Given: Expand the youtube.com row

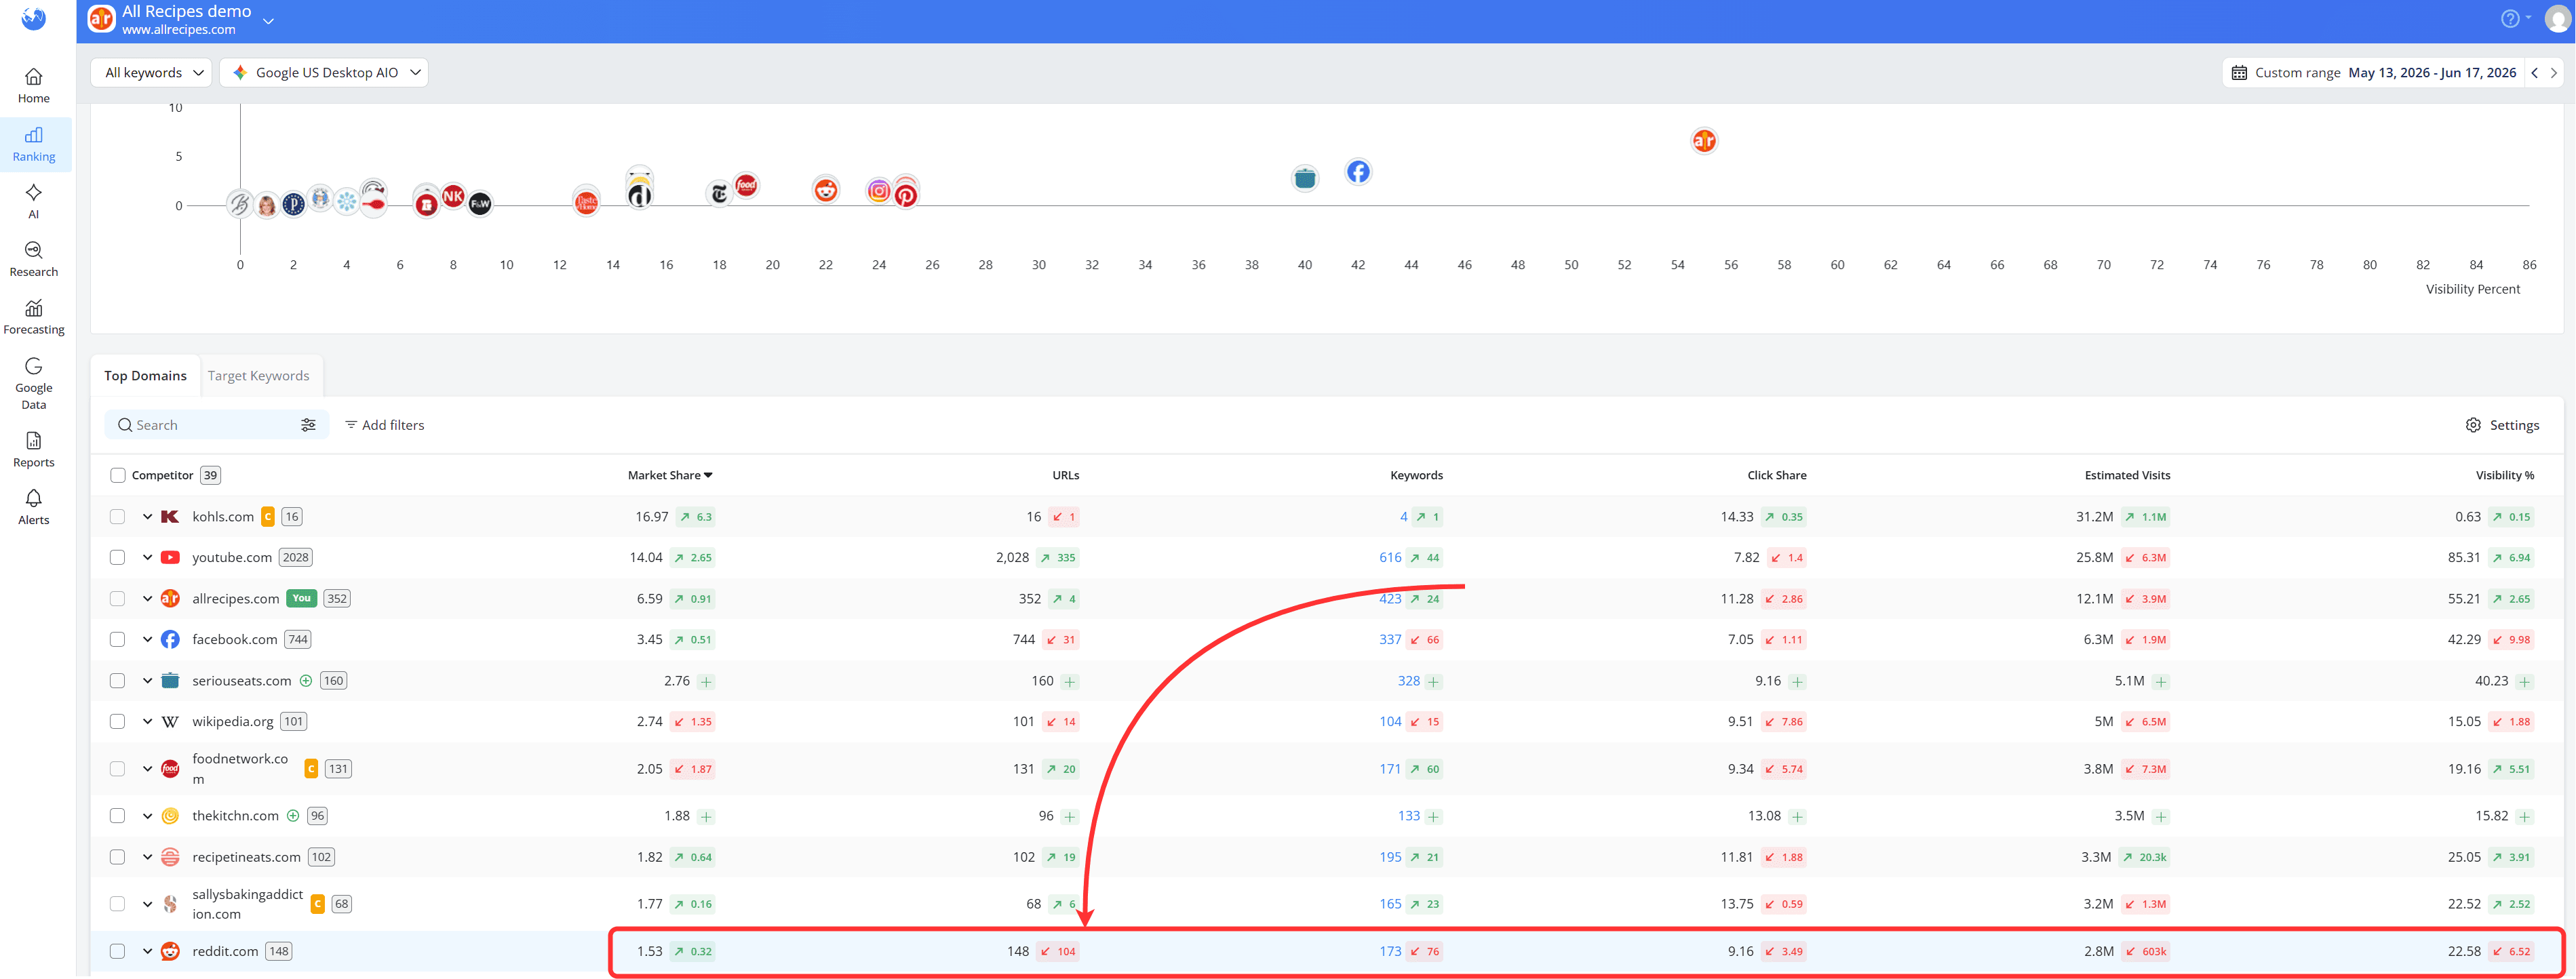Looking at the screenshot, I should coord(147,558).
